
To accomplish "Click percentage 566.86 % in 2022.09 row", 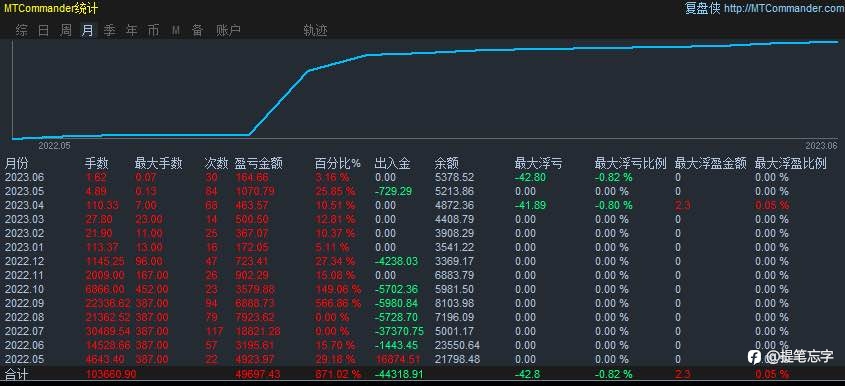I will 338,304.
